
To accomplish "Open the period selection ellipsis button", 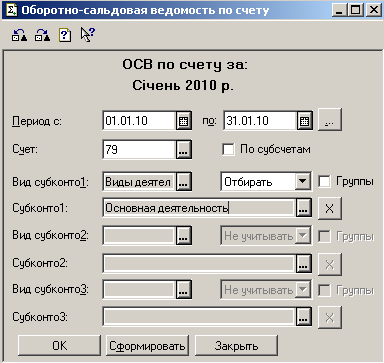I will point(330,120).
